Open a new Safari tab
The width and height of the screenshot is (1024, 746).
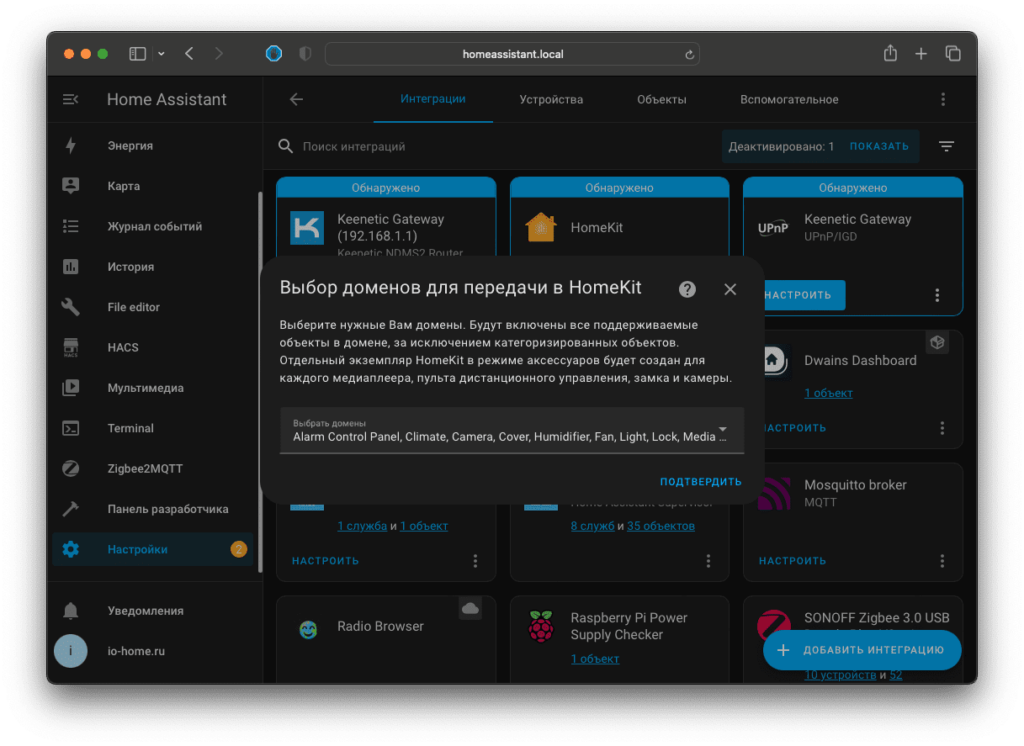921,54
